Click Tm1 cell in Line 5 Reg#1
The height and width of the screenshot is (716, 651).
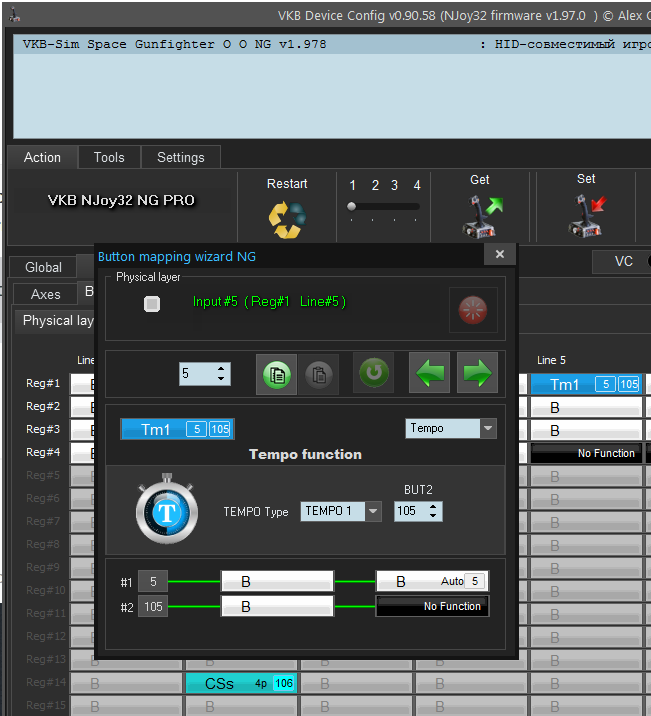tap(586, 384)
